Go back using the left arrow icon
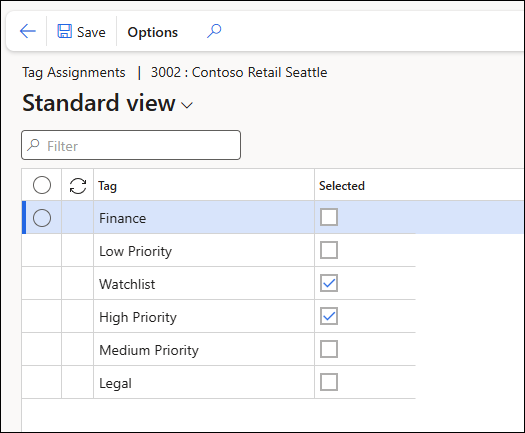 pyautogui.click(x=27, y=31)
